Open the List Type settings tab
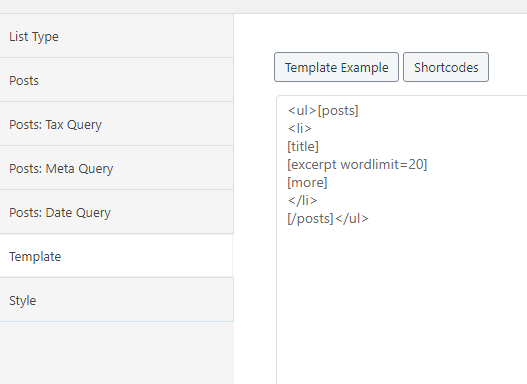This screenshot has height=384, width=527. 117,36
